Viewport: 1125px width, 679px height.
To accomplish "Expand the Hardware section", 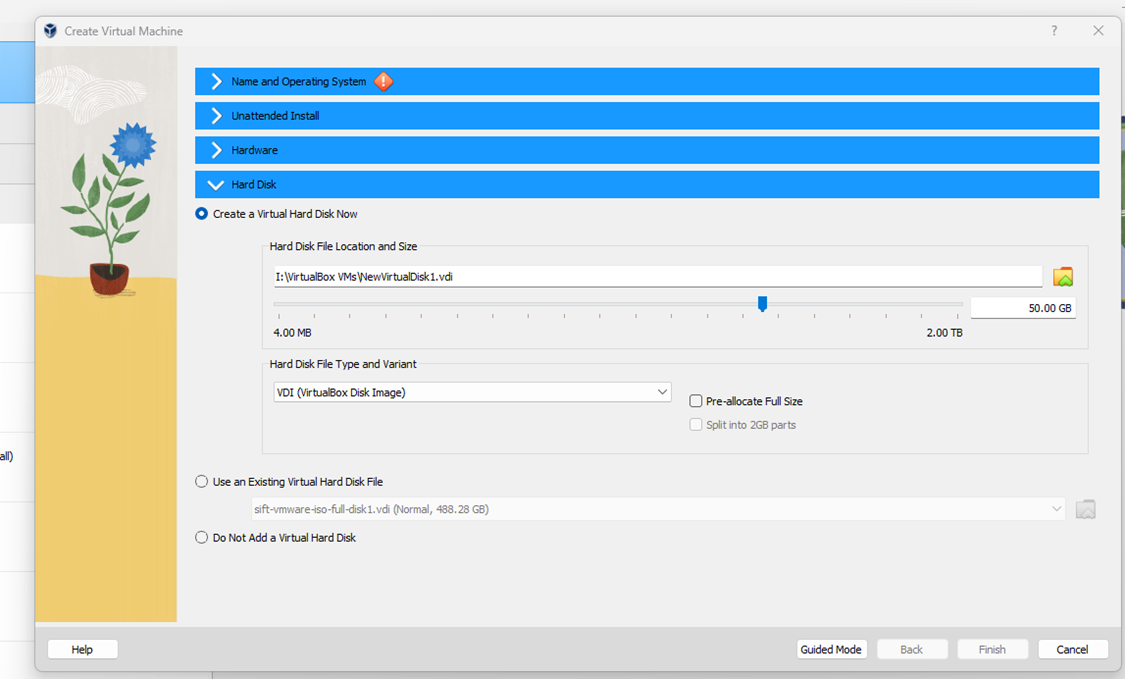I will coord(218,149).
